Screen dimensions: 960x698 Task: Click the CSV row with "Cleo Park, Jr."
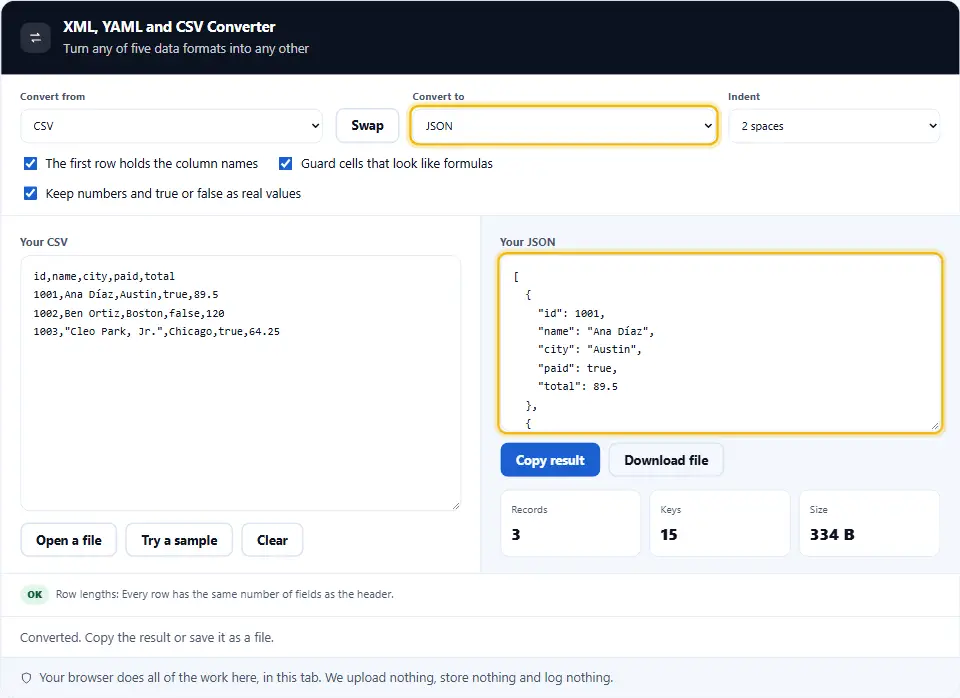157,331
